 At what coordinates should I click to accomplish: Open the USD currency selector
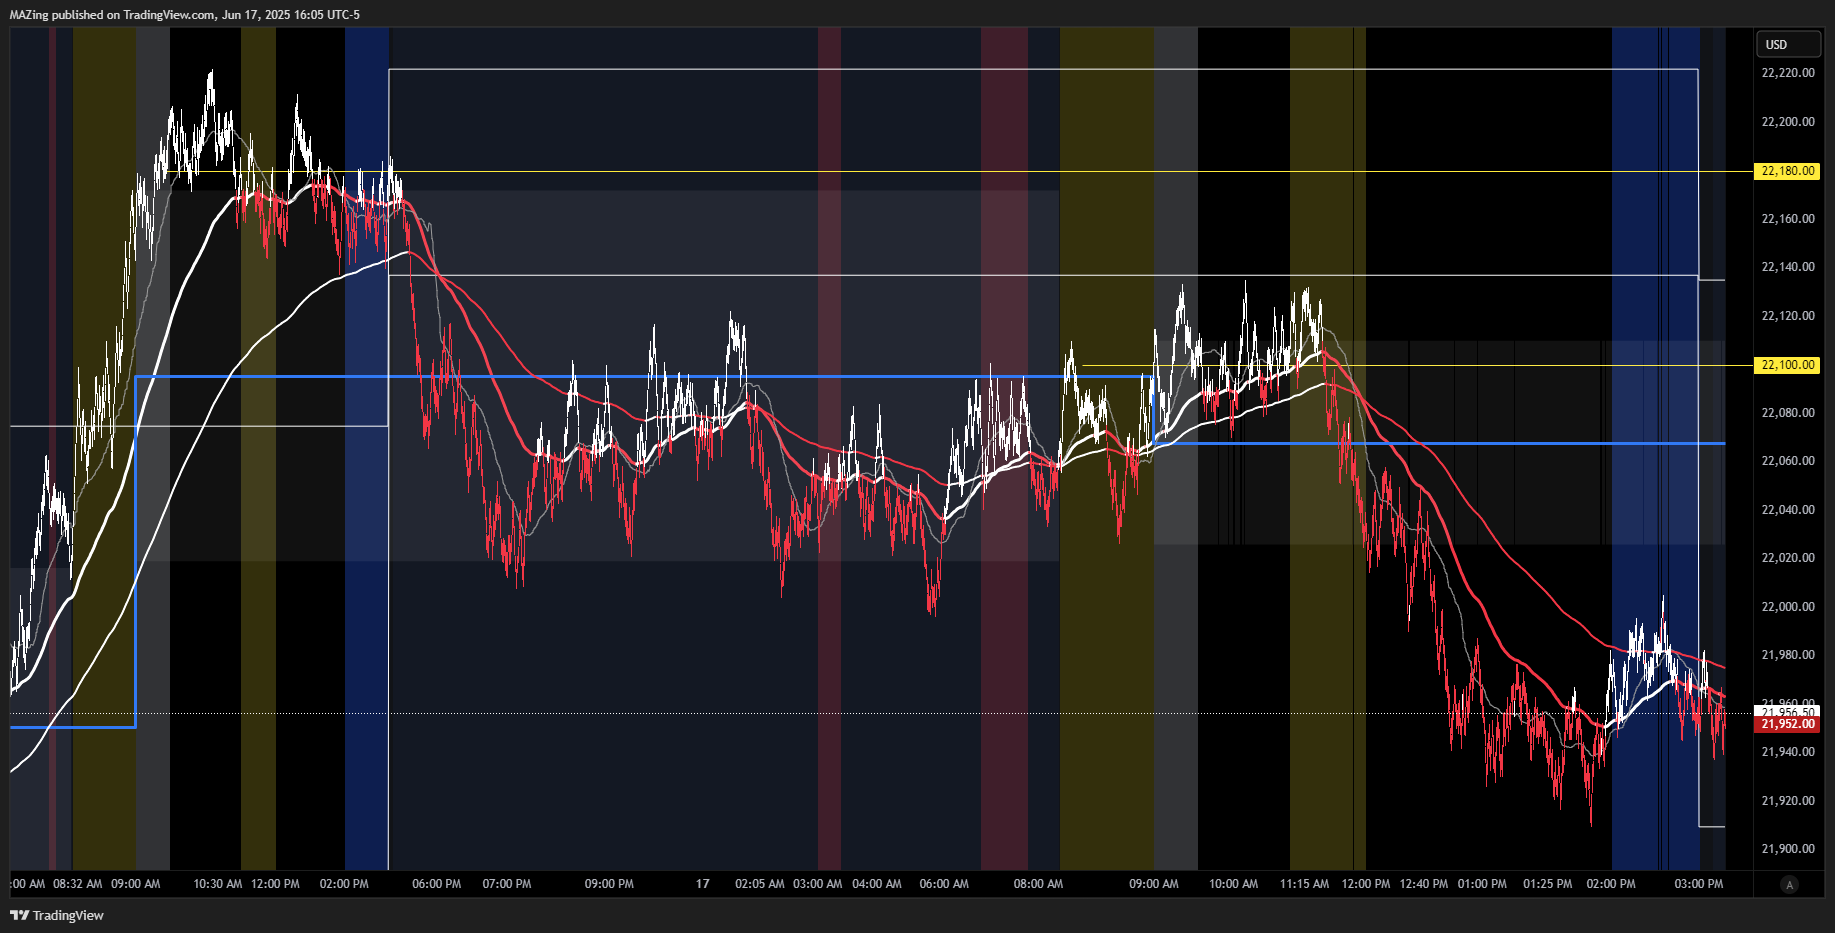pos(1788,44)
